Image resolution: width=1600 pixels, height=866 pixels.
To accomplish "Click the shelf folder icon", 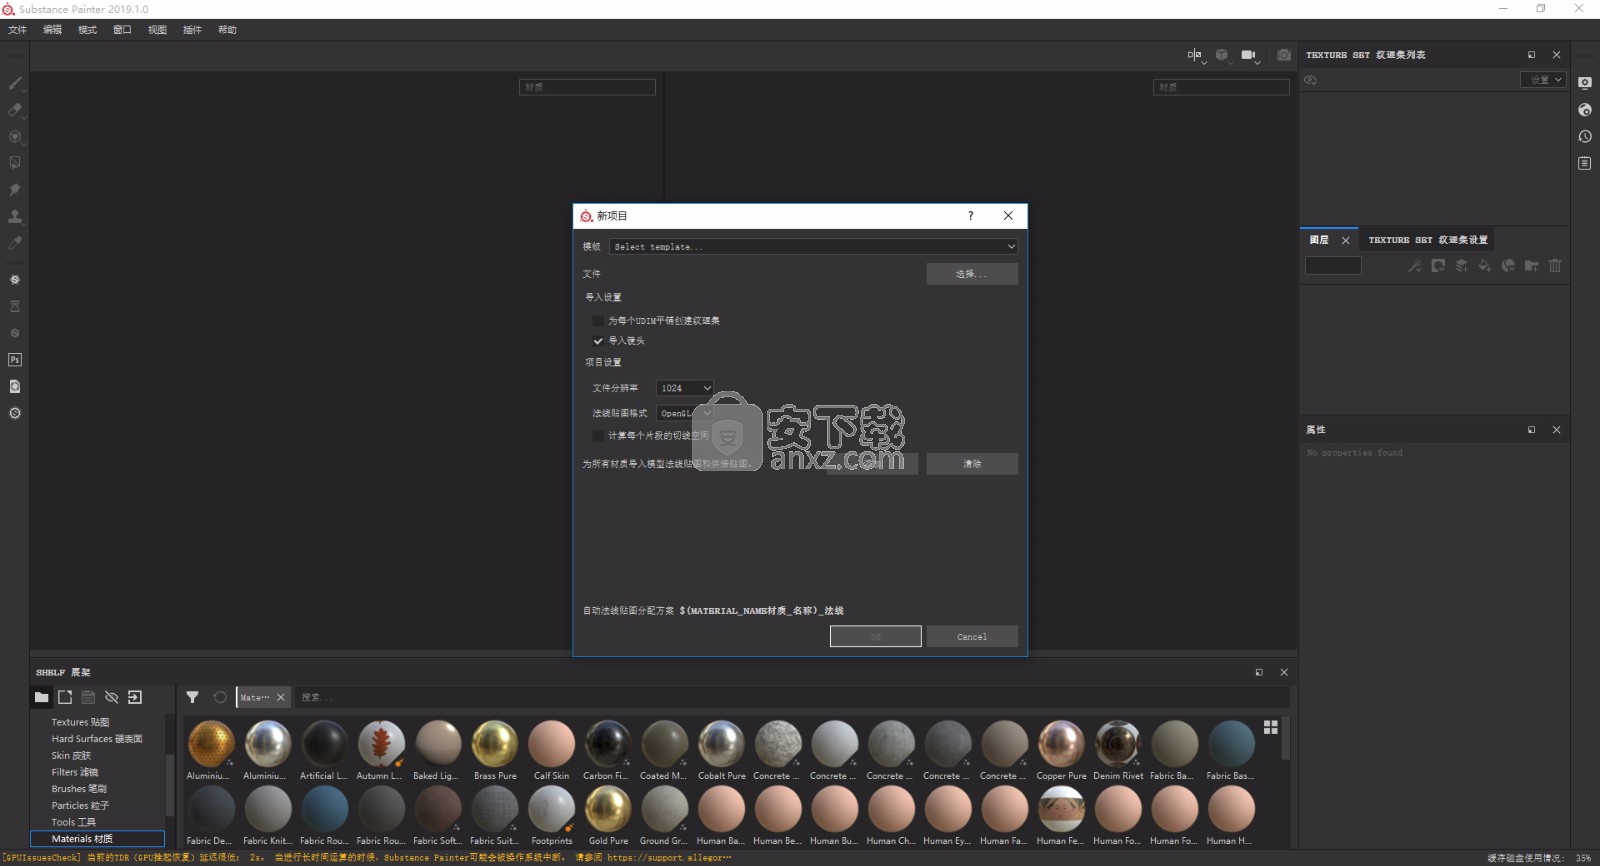I will [x=41, y=697].
